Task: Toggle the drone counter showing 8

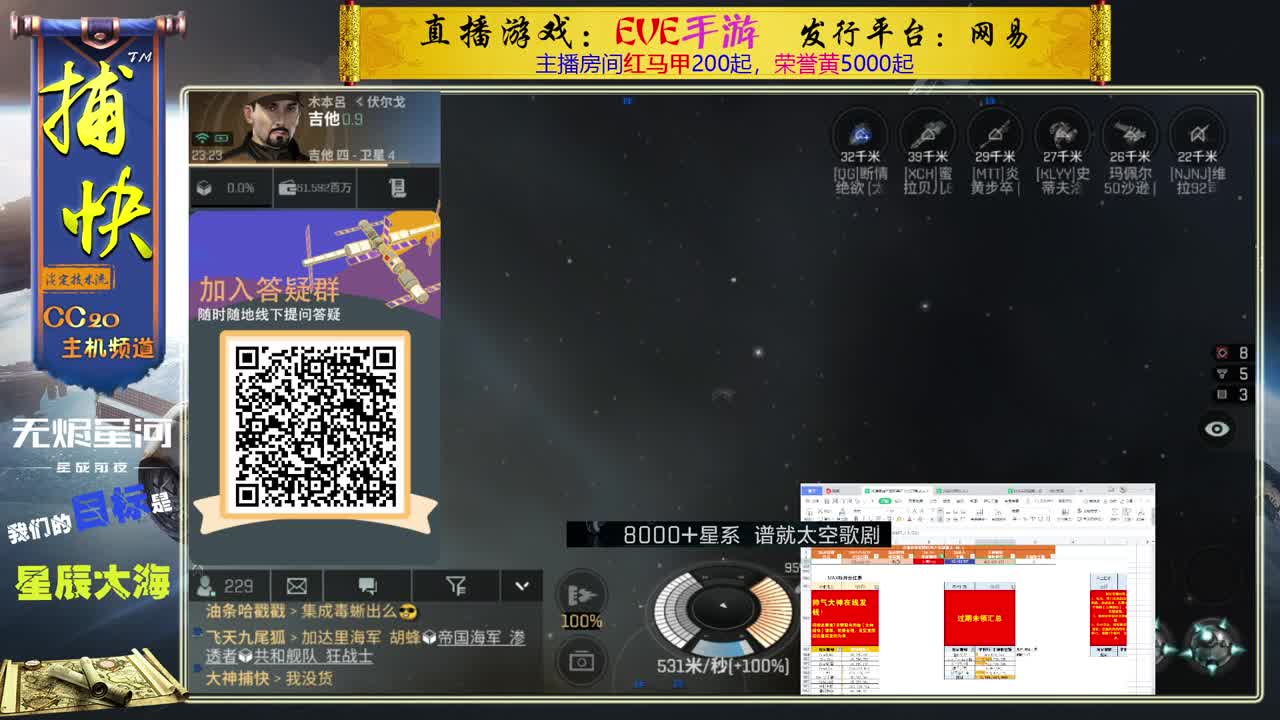Action: coord(1224,353)
